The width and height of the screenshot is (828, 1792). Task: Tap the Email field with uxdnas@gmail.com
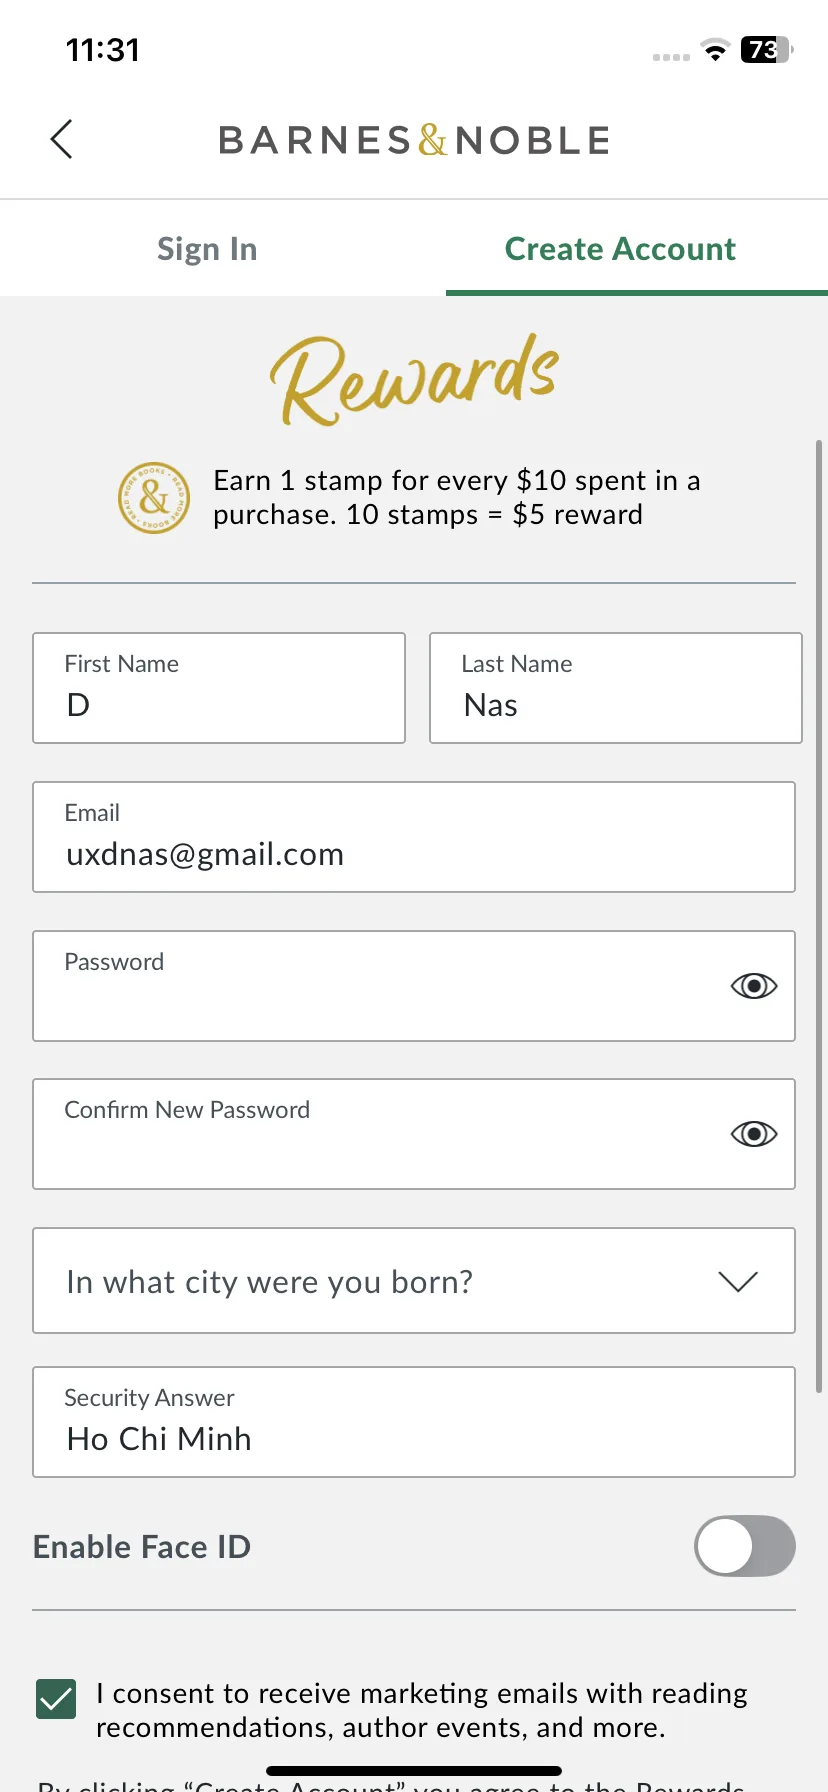coord(414,837)
